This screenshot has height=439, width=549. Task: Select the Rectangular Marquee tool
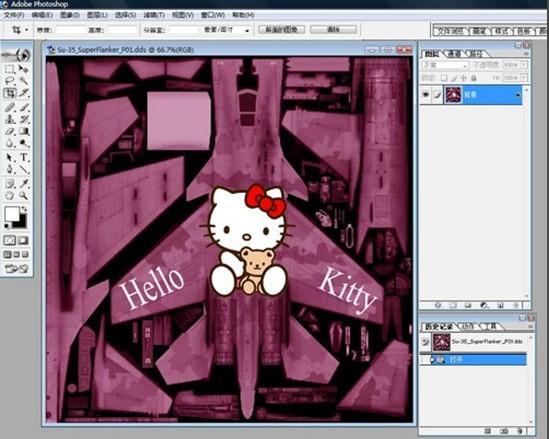tap(10, 69)
